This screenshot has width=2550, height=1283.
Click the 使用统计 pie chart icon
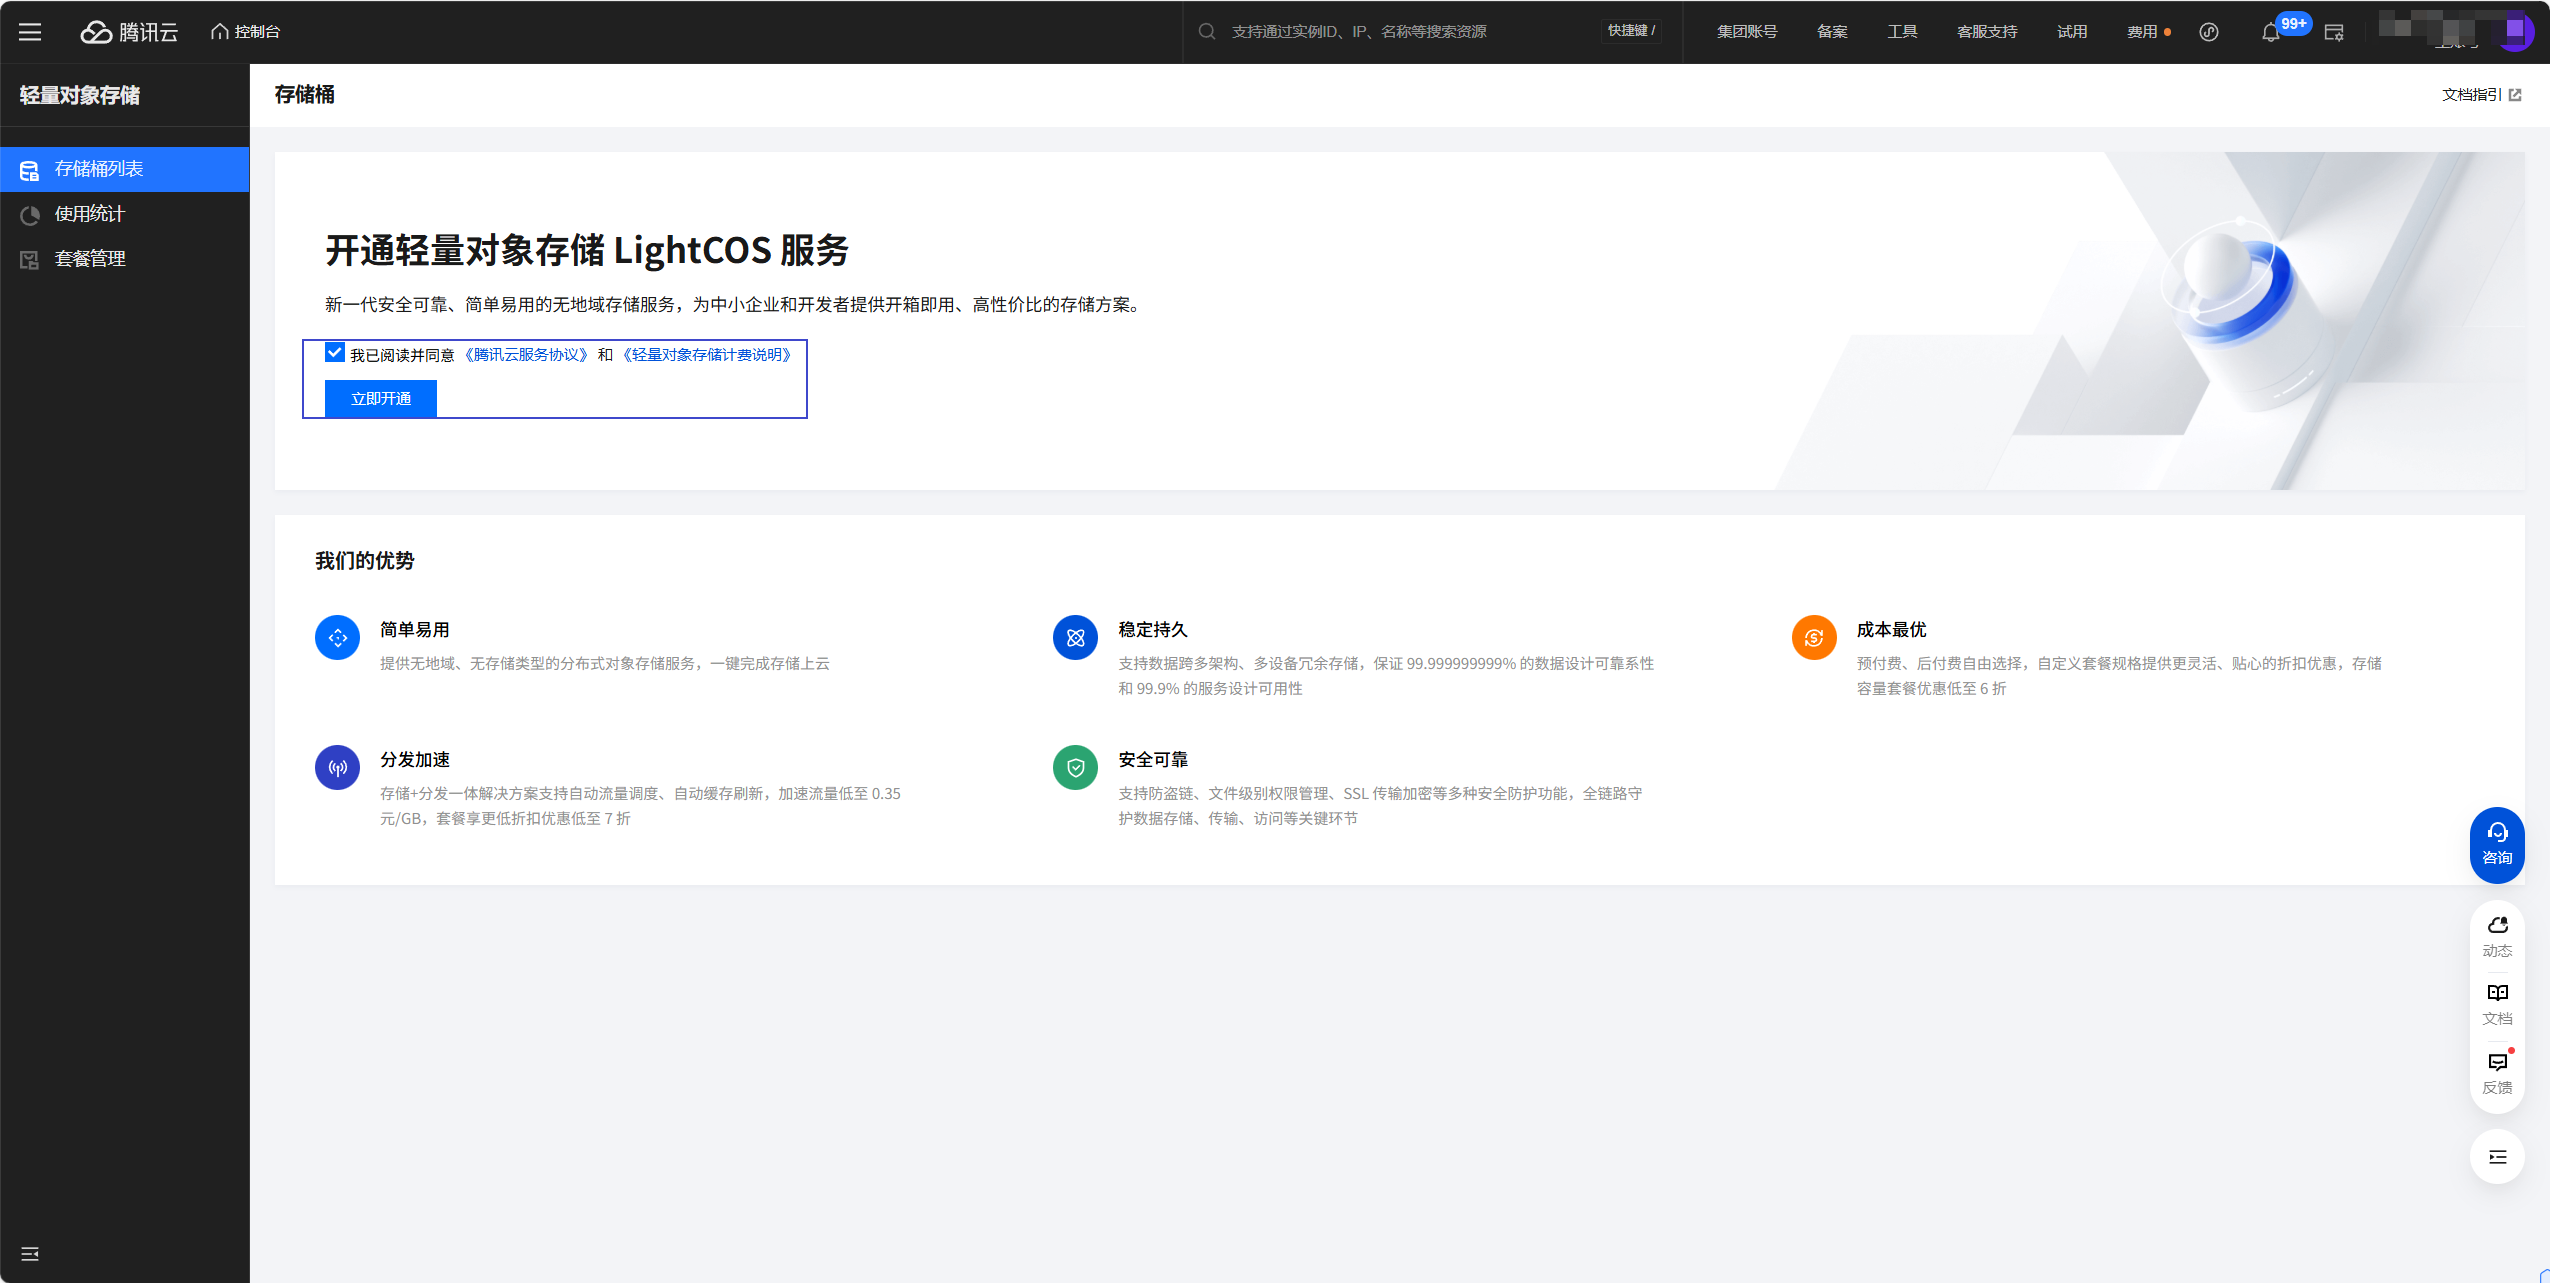(30, 215)
